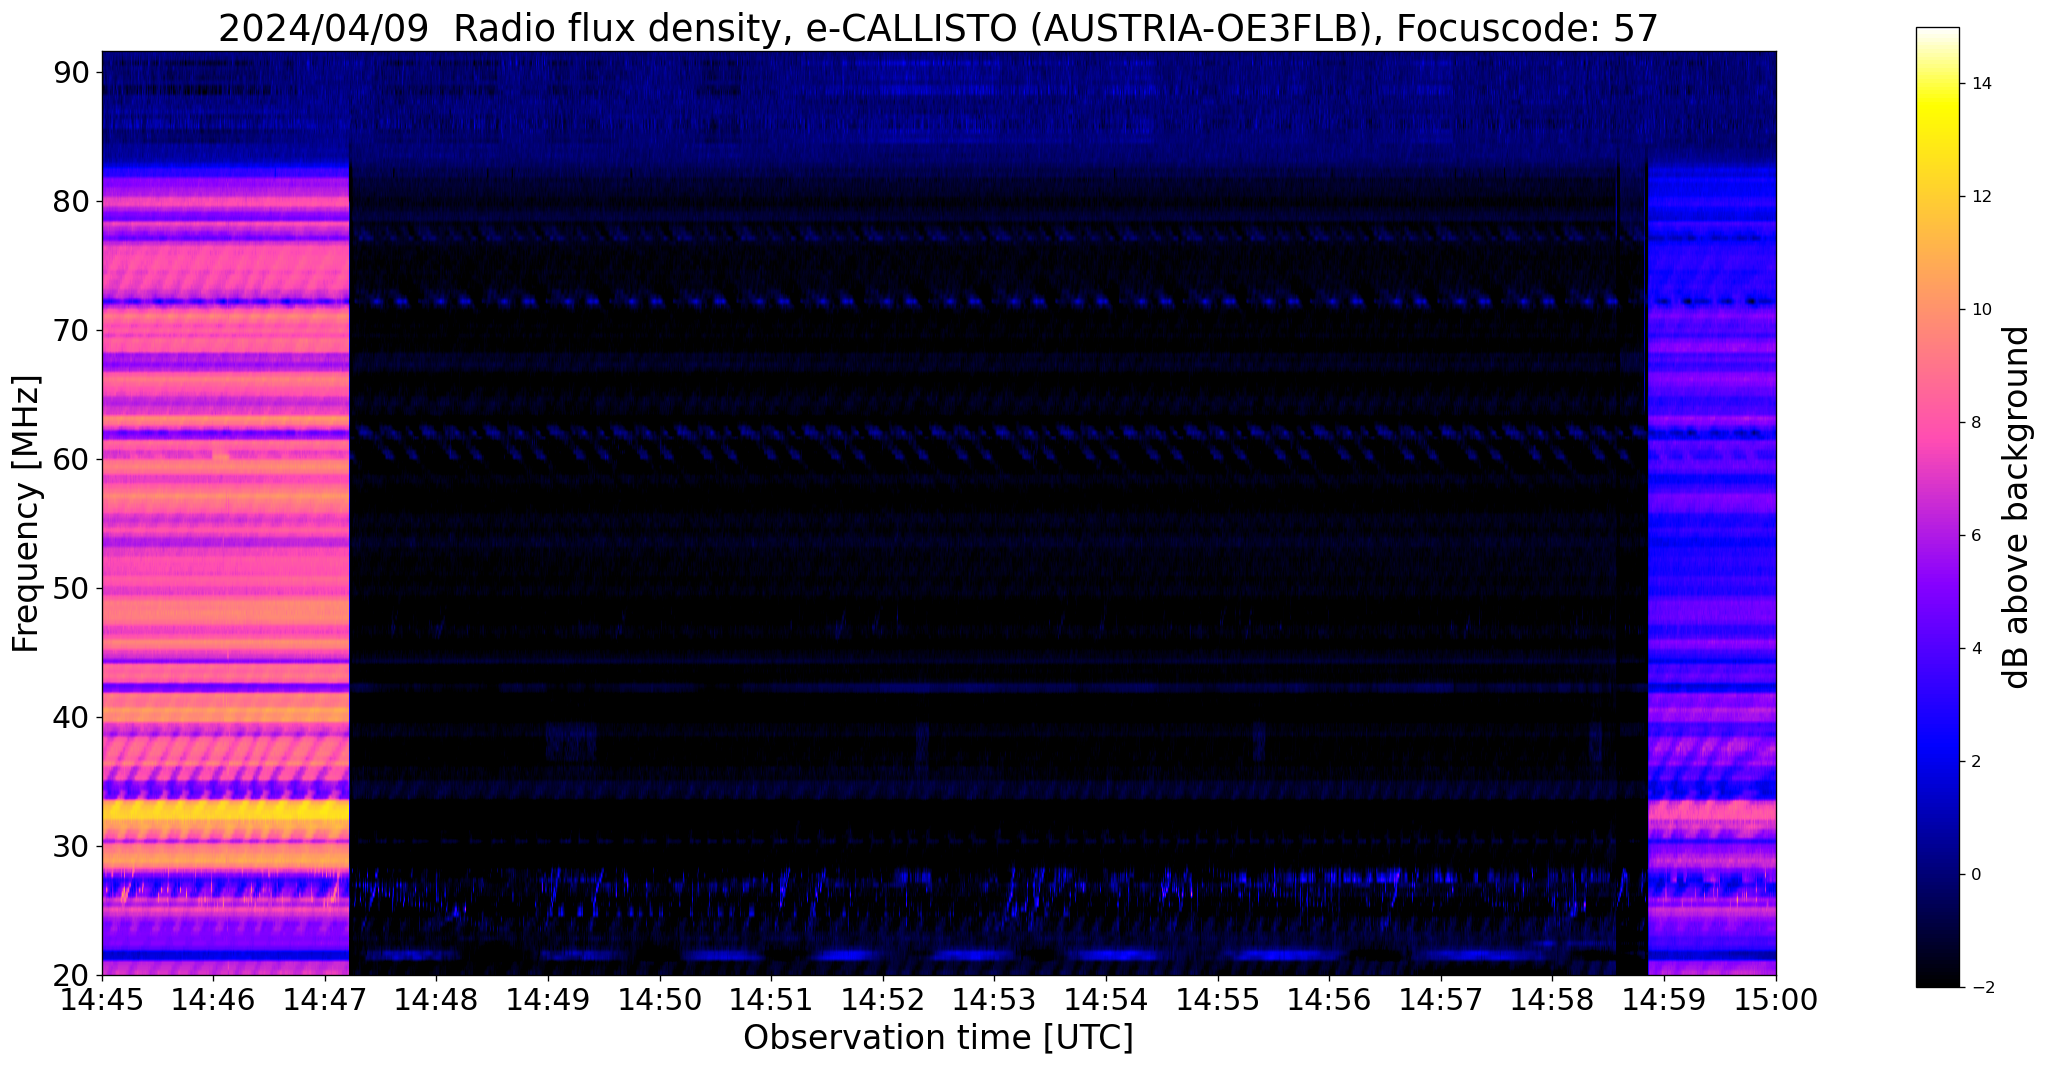Click the pink region of the colorbar
This screenshot has height=1067, width=2047.
(1937, 430)
